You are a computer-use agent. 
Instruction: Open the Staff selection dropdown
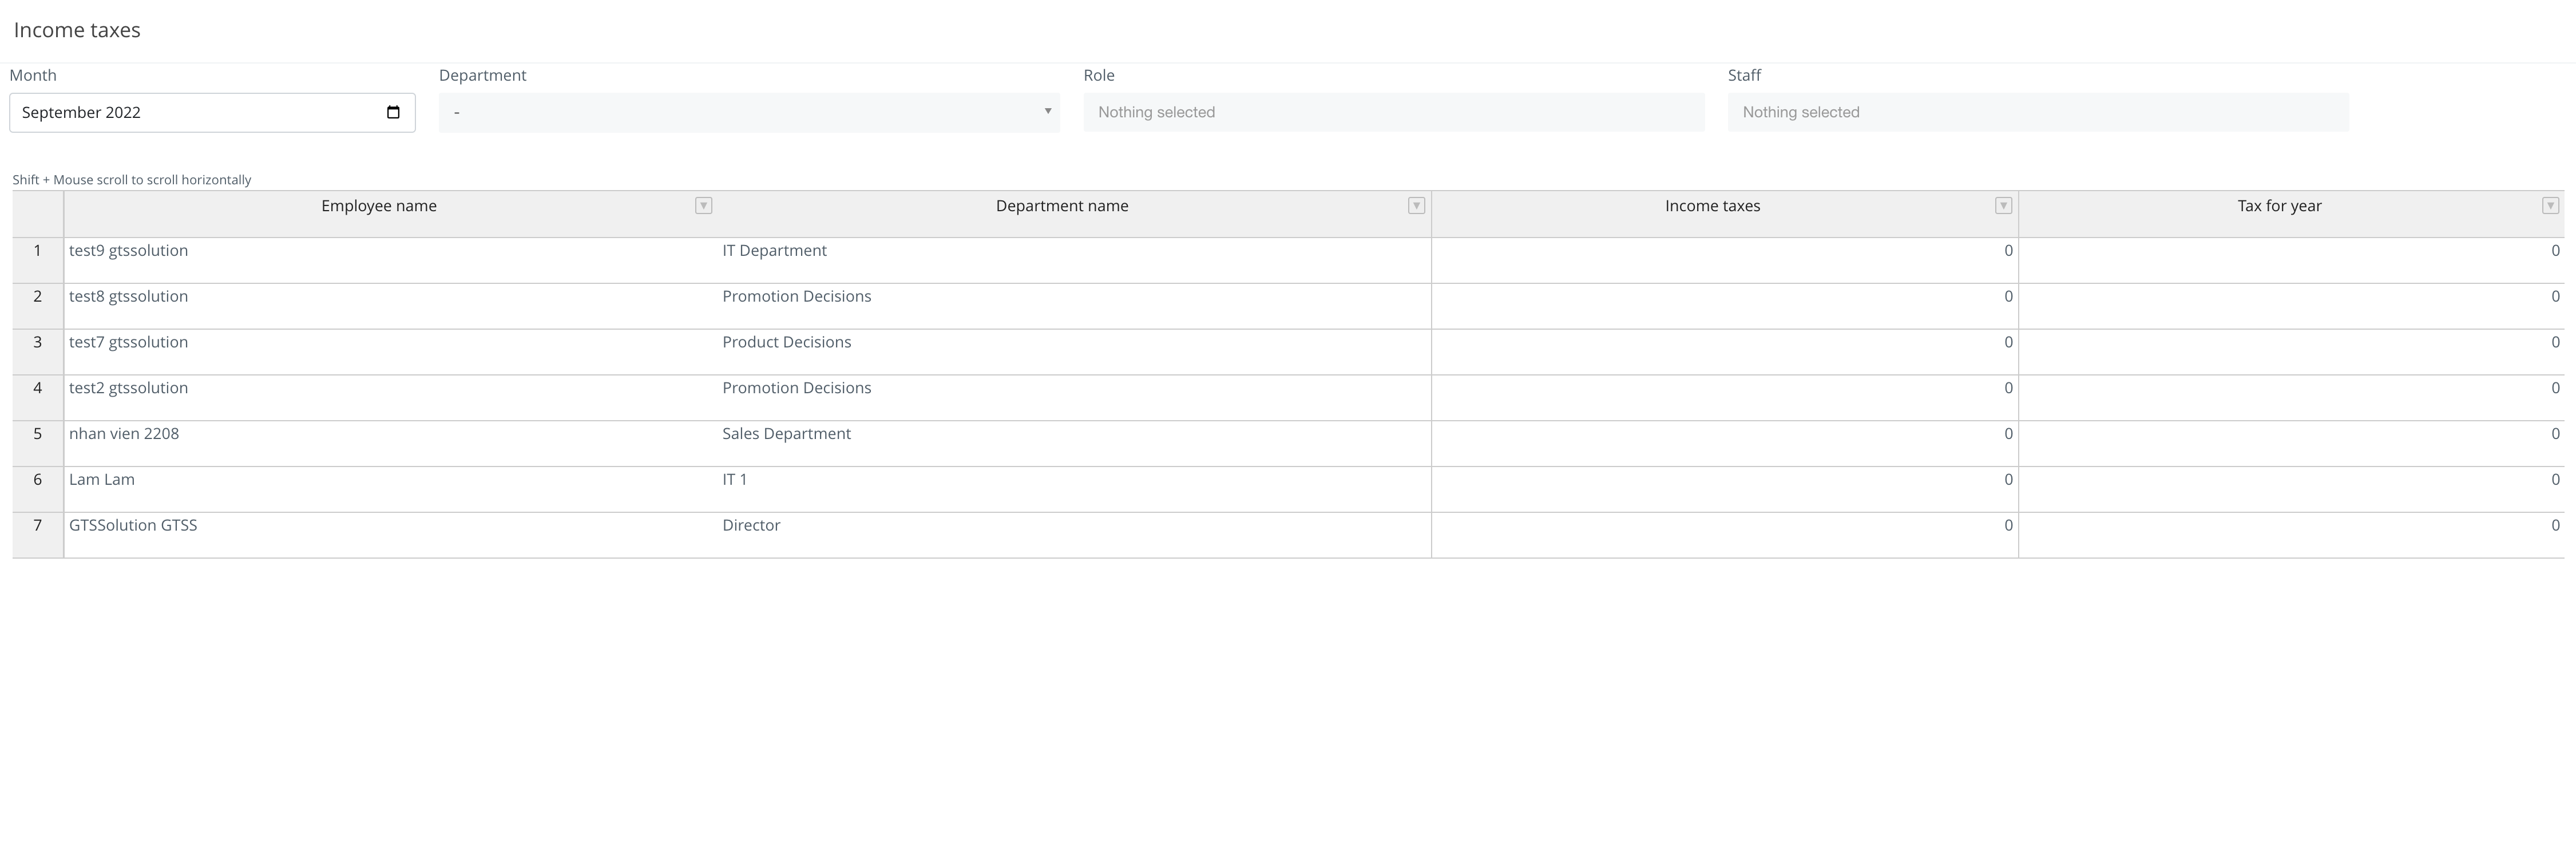pyautogui.click(x=2037, y=112)
